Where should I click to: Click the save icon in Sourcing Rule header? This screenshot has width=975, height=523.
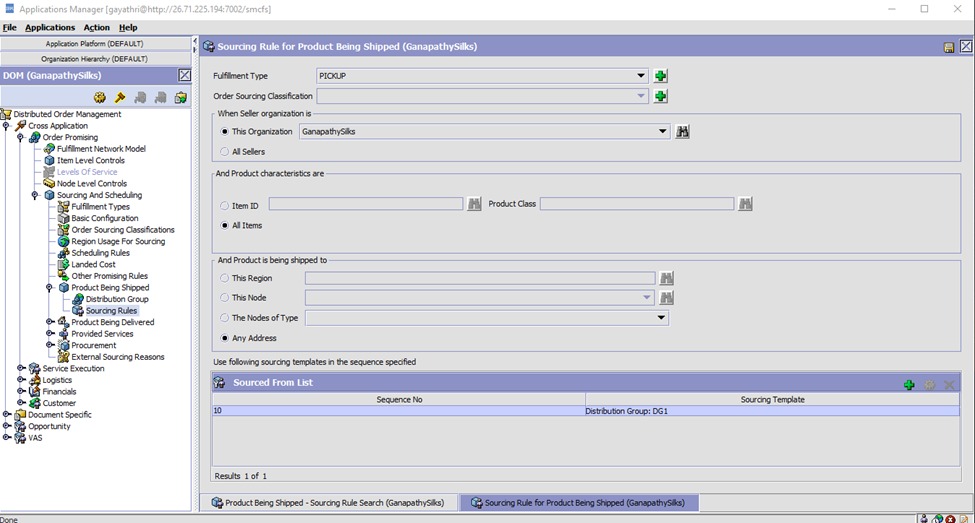(948, 47)
